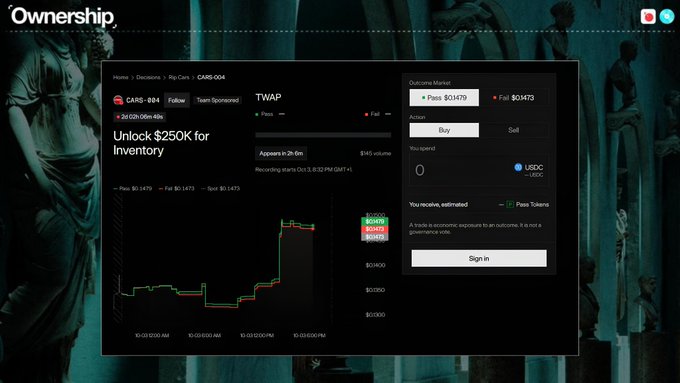Click the $0.1400 axis label

tap(375, 265)
